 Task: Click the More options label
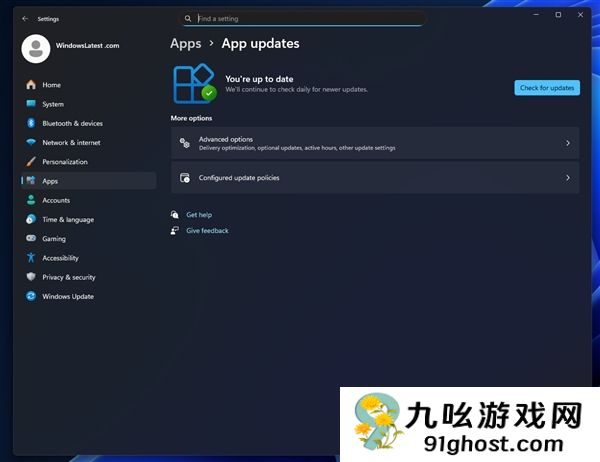tap(191, 118)
